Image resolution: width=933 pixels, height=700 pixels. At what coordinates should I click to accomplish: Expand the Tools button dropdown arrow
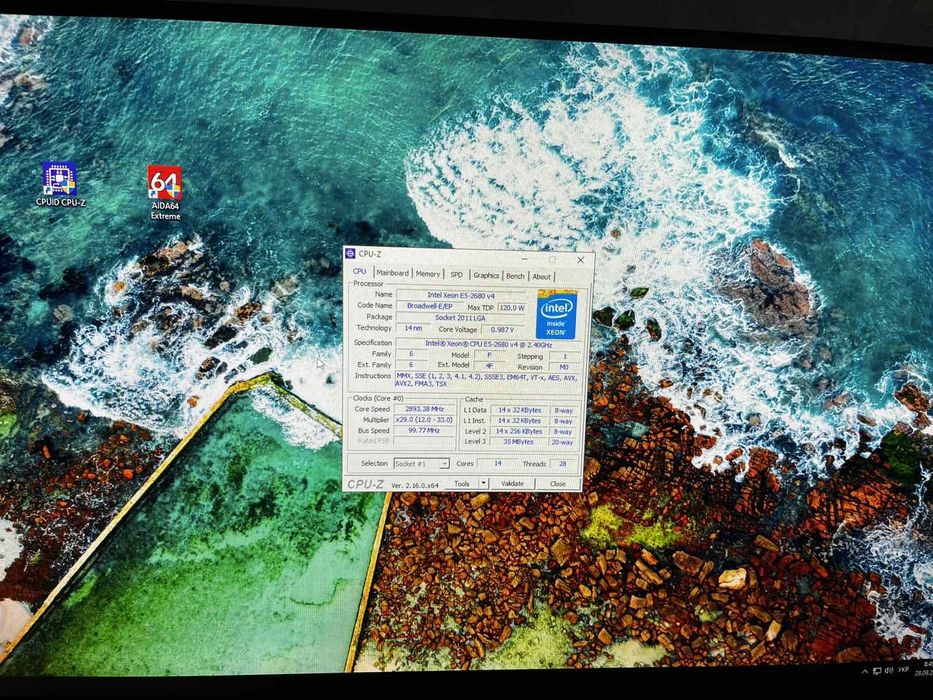(484, 483)
